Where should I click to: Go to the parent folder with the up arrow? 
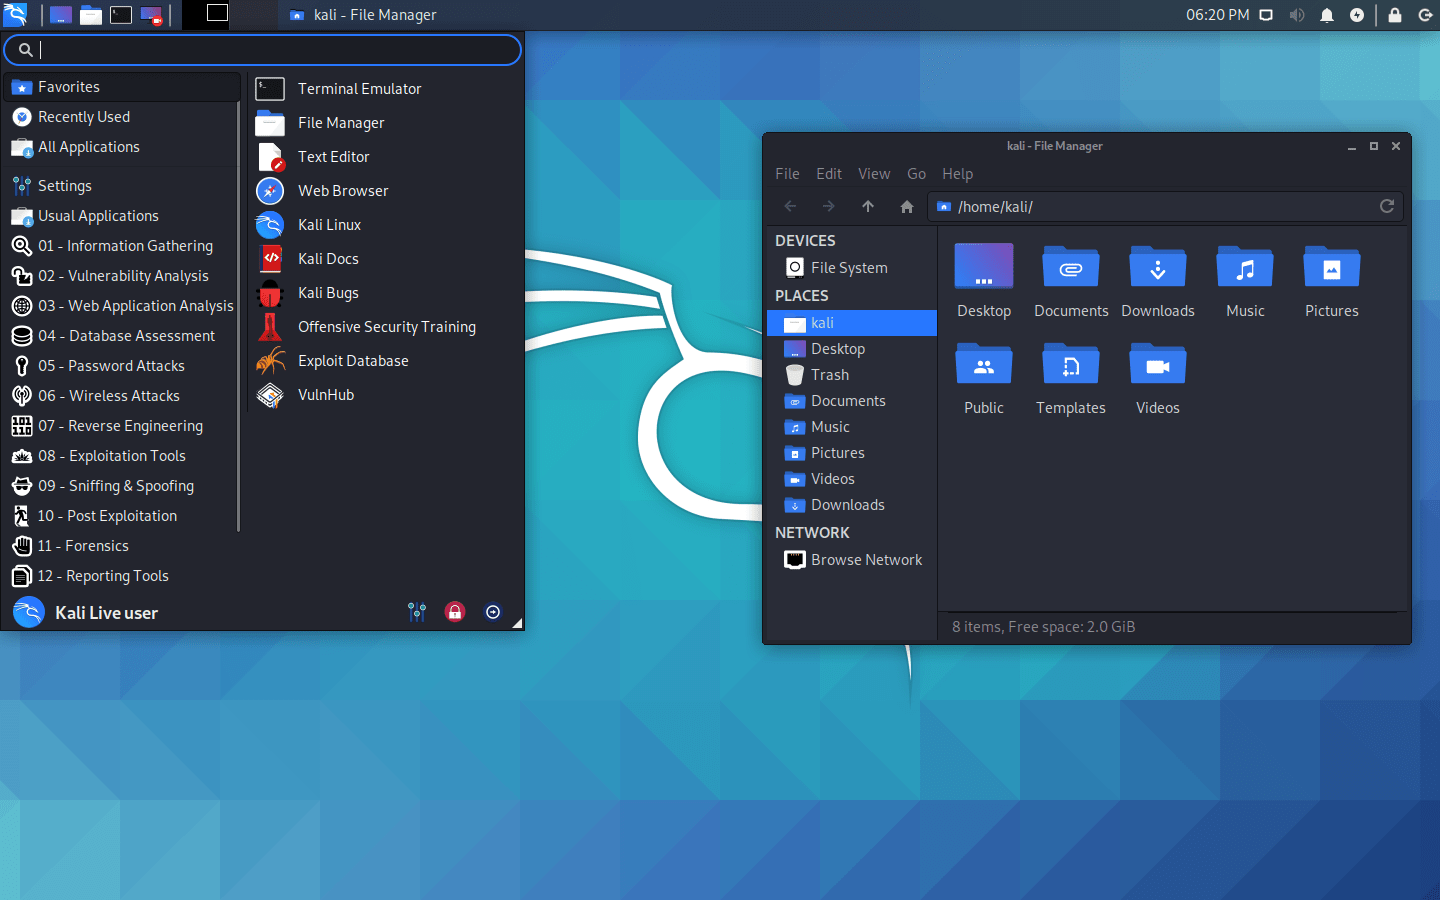coord(868,206)
